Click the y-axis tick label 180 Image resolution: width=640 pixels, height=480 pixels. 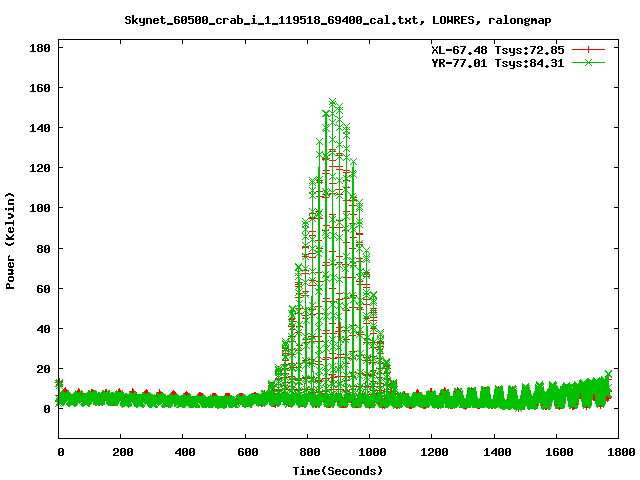40,48
